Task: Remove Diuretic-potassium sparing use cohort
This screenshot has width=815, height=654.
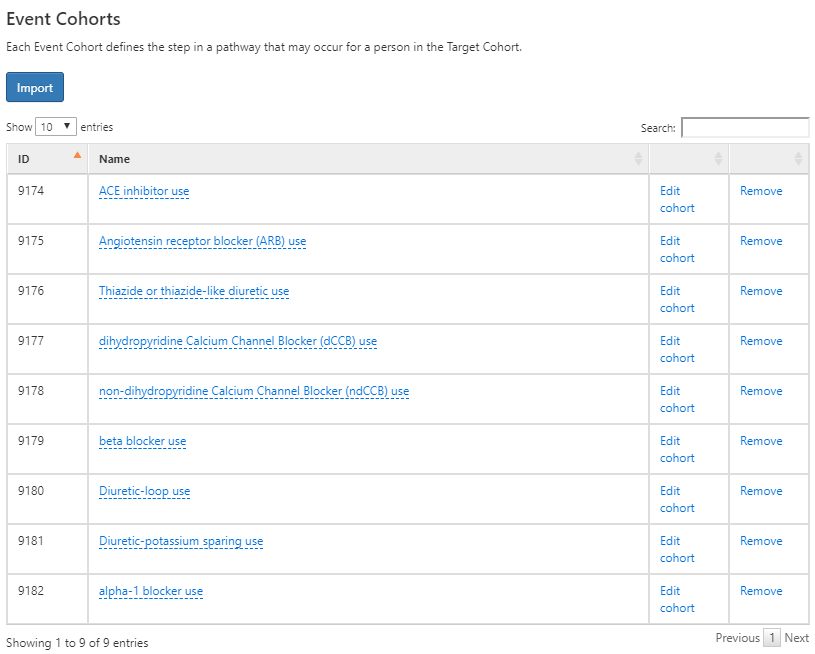Action: [761, 540]
